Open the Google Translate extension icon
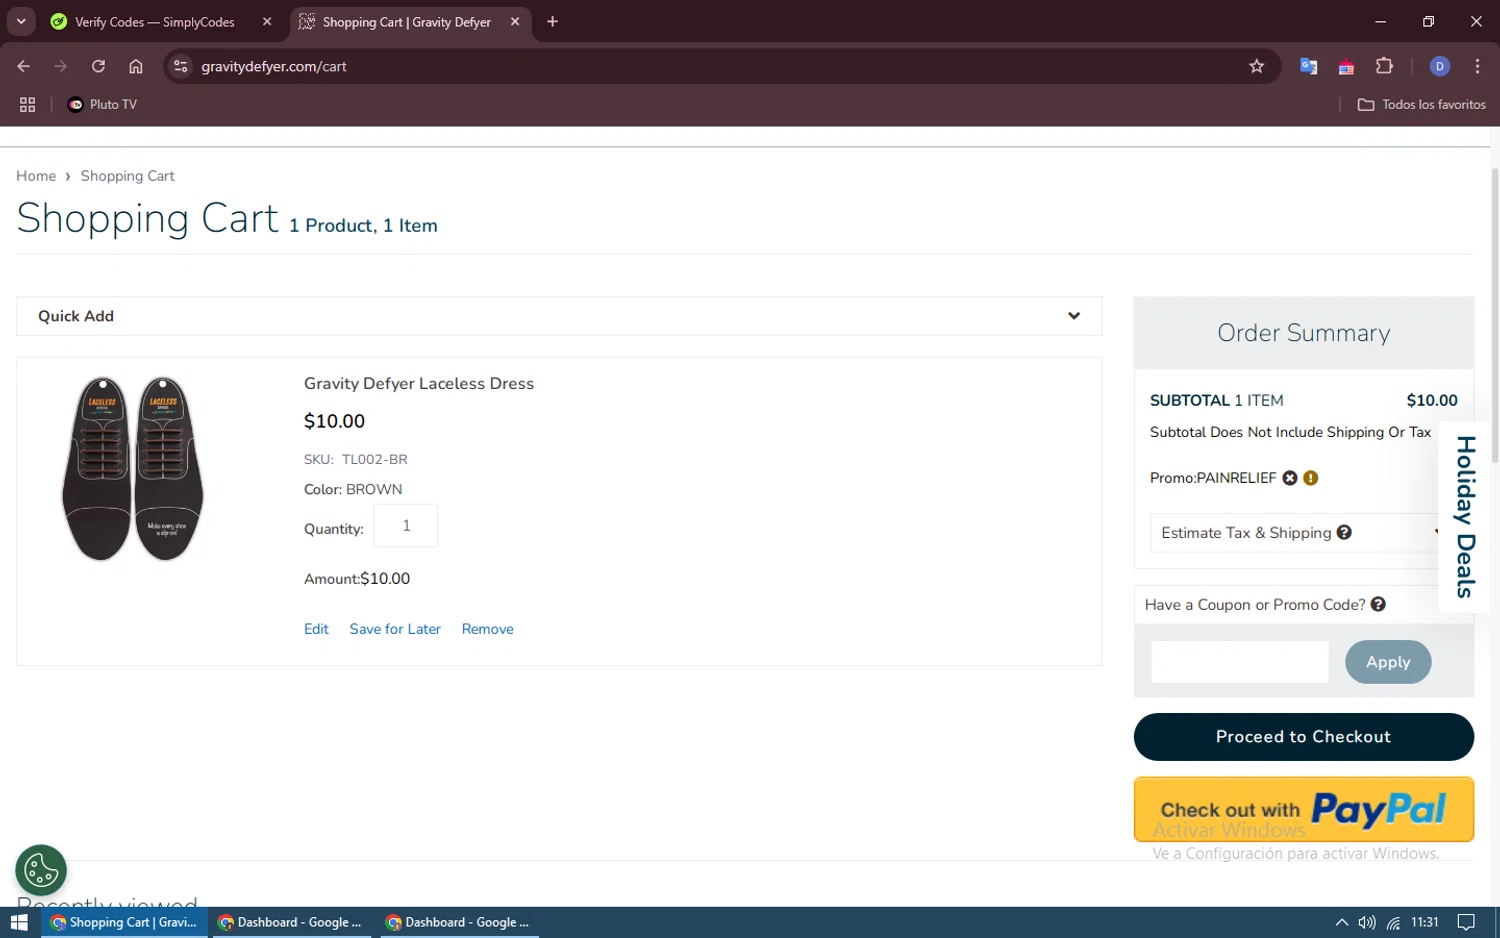 tap(1308, 67)
